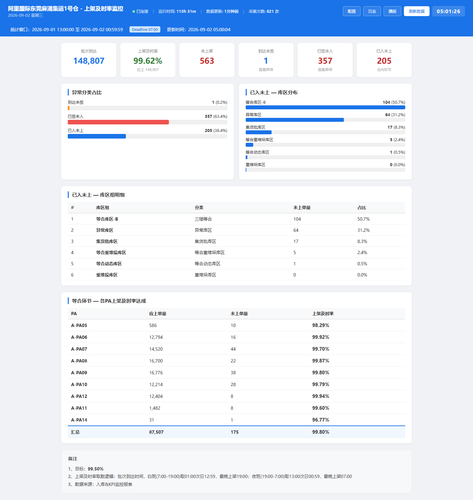Click the A-PA06 row label

click(79, 337)
